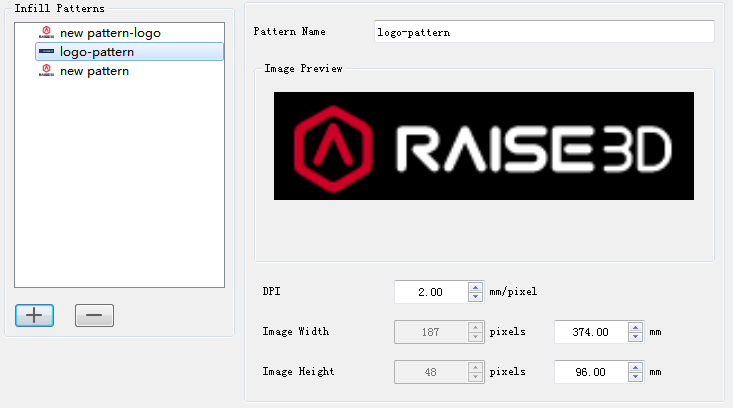733x408 pixels.
Task: Click the Image Width mm field
Action: tap(591, 332)
